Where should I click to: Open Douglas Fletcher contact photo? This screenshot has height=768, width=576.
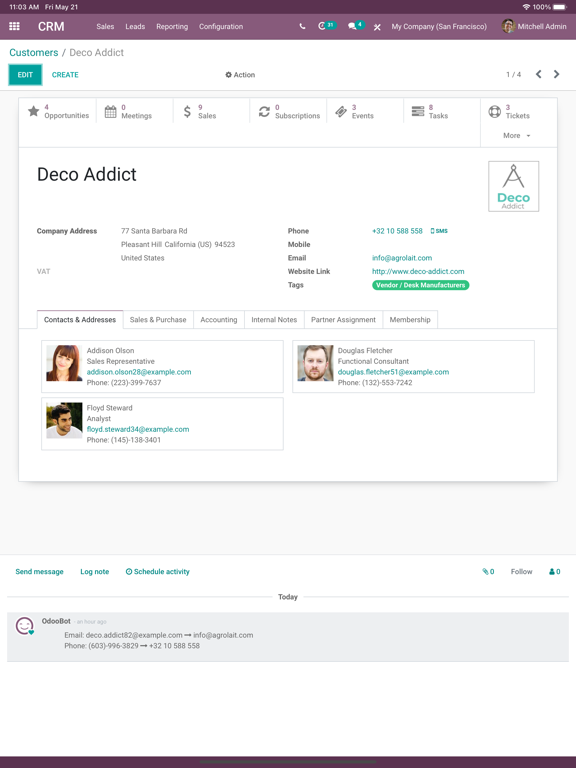[315, 363]
